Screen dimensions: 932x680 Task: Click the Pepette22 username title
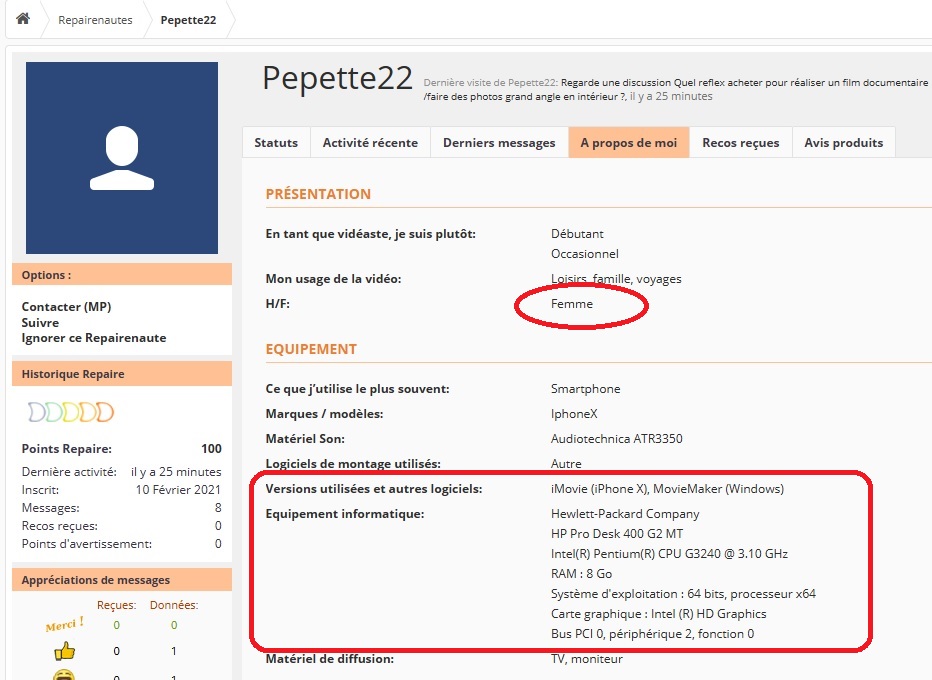click(x=337, y=79)
